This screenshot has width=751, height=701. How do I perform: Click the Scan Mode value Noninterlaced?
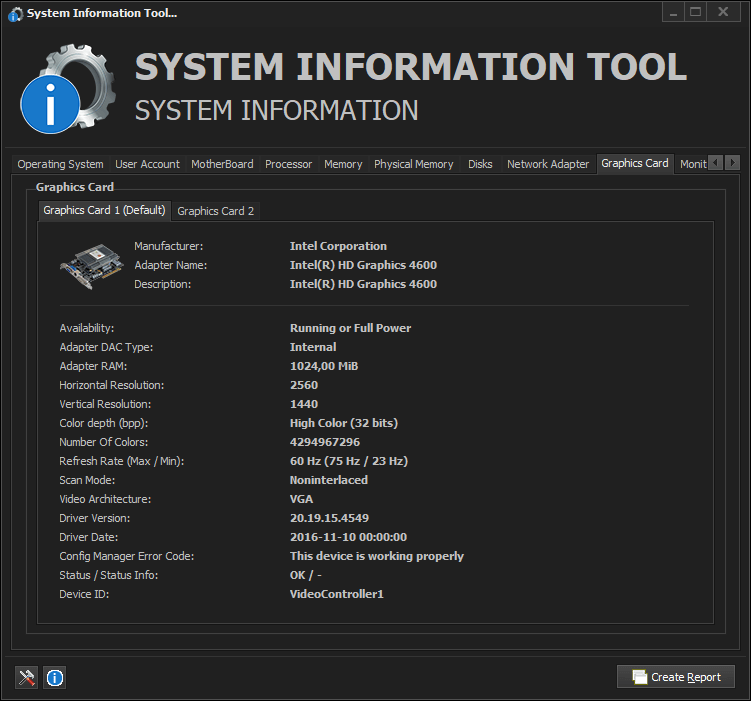pos(329,480)
